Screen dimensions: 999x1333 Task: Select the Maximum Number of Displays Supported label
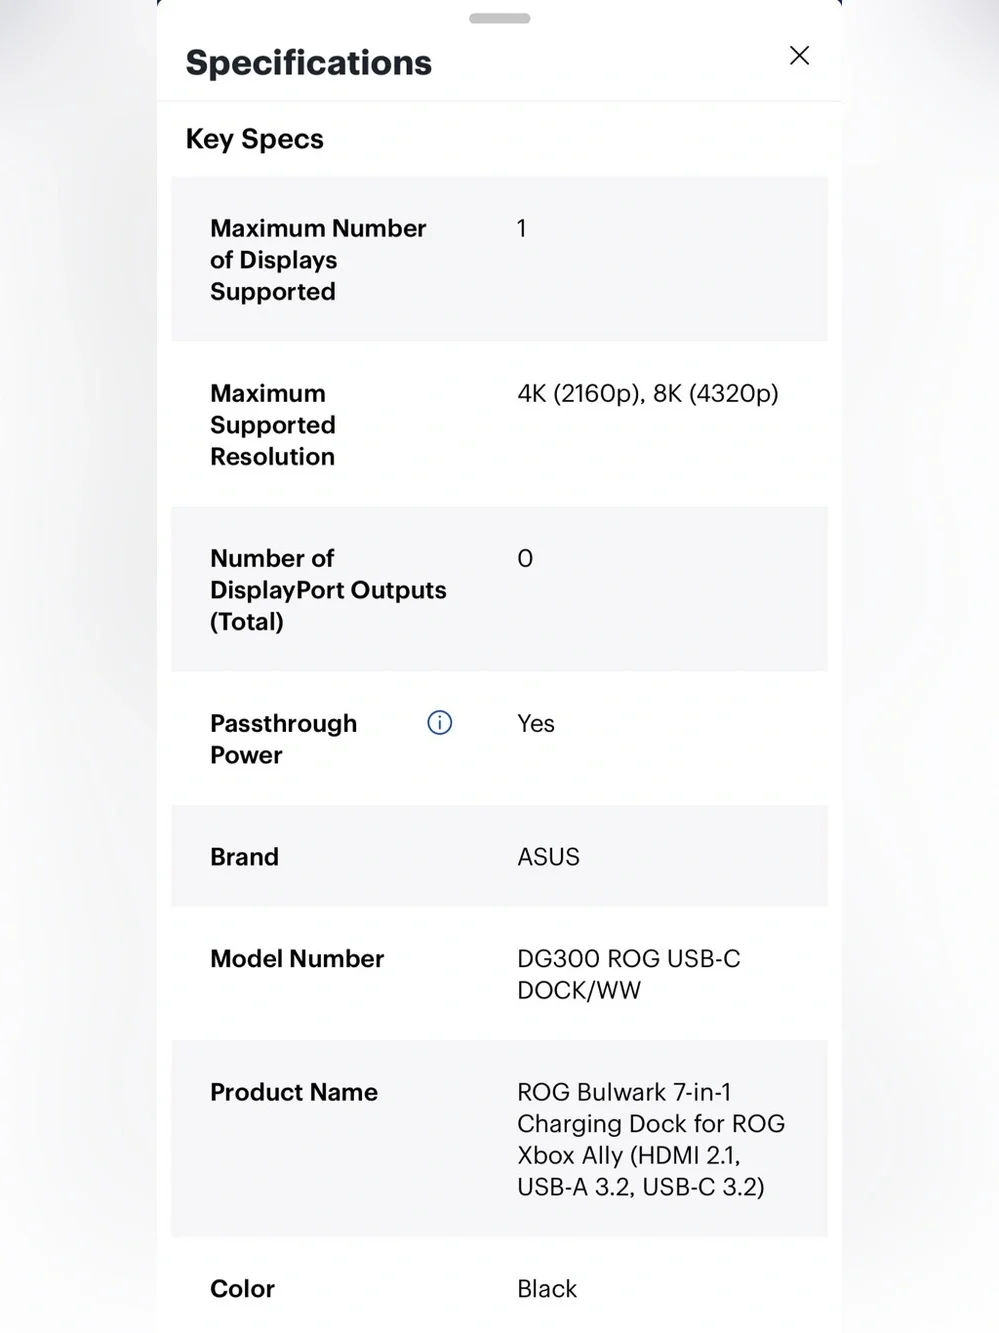pyautogui.click(x=318, y=260)
